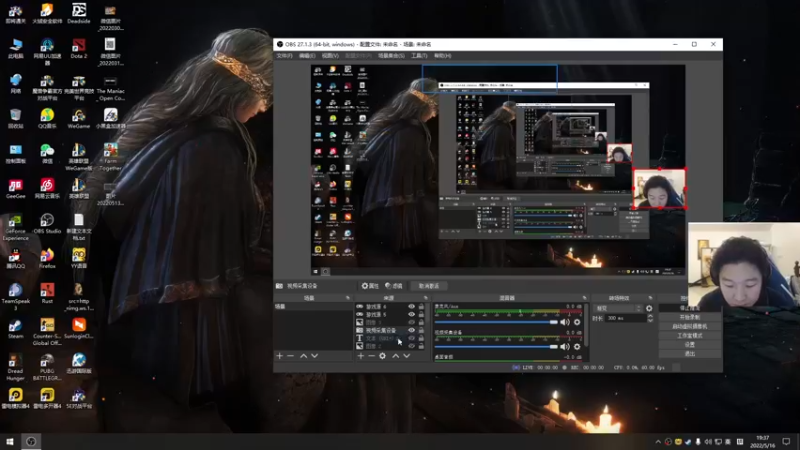Pop out the Scene Transitions dock
The height and width of the screenshot is (450, 800).
point(650,298)
